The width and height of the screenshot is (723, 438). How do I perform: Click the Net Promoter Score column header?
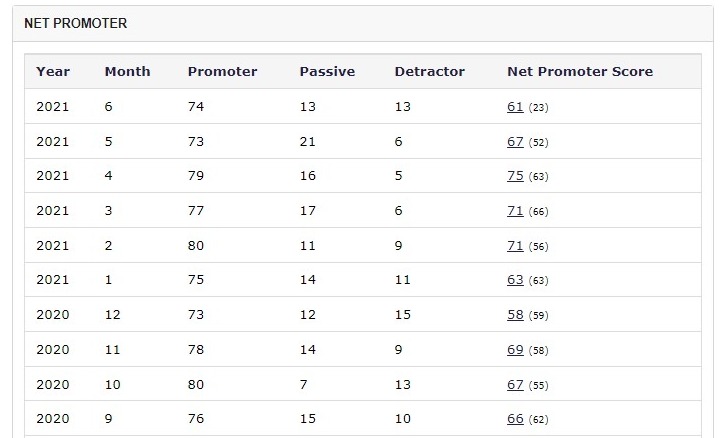580,71
